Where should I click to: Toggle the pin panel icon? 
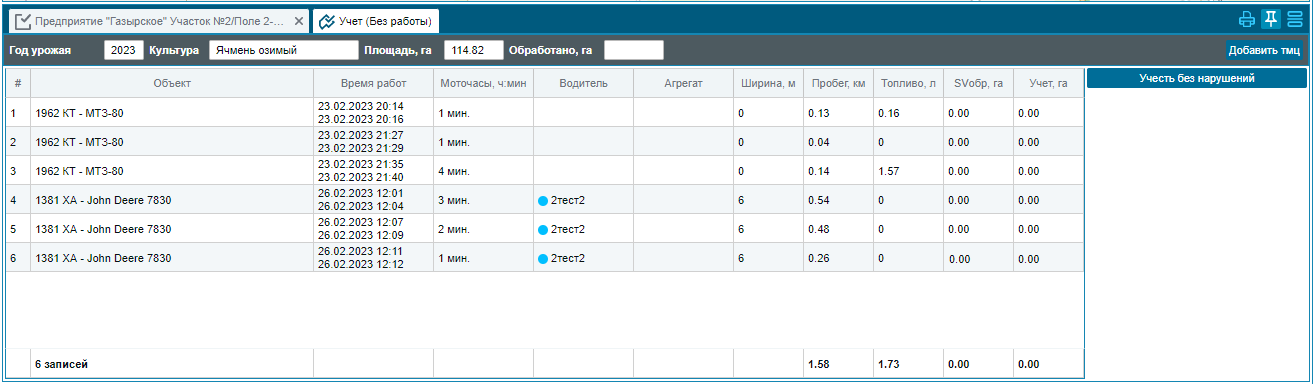pos(1271,19)
